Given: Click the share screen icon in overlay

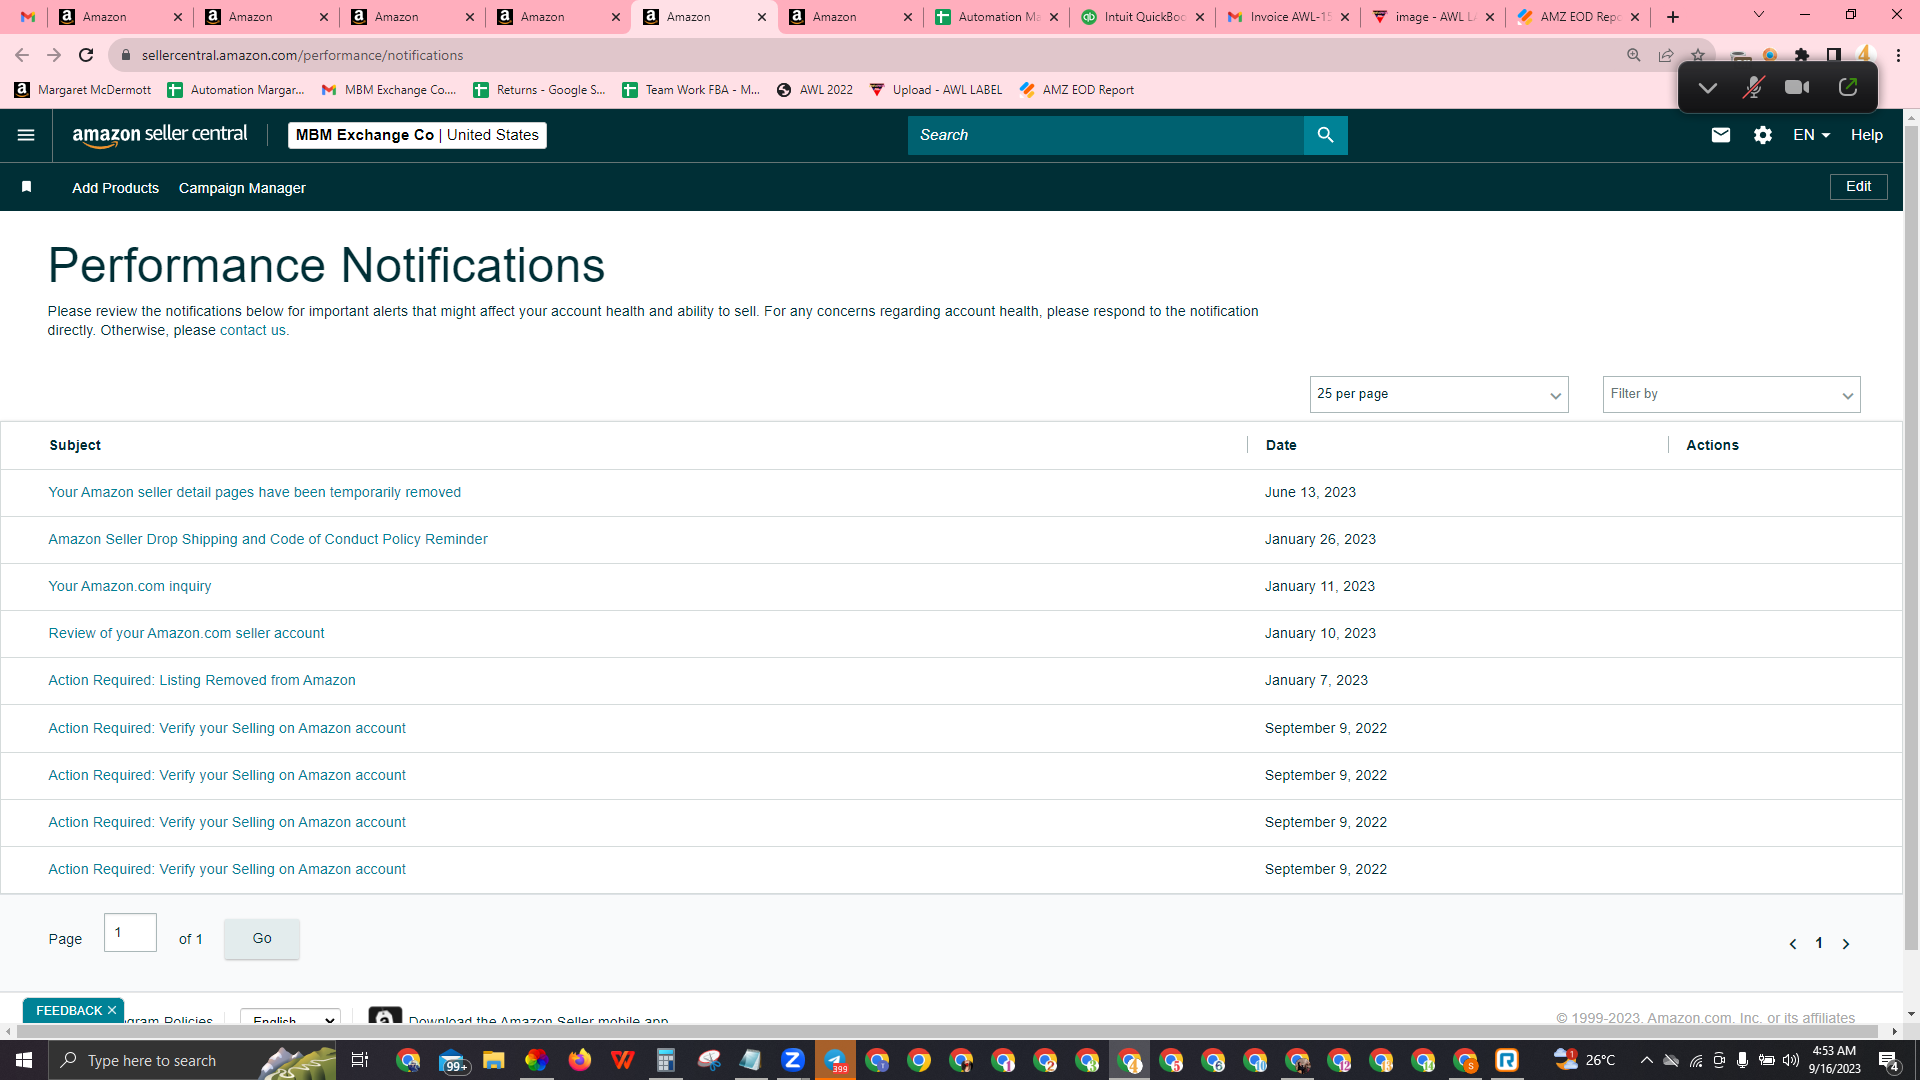Looking at the screenshot, I should coord(1848,88).
